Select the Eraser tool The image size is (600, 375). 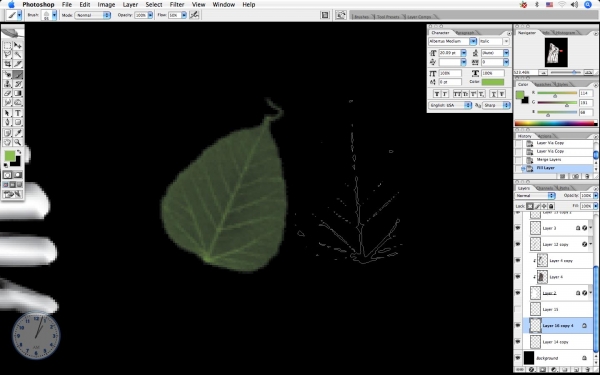(7, 93)
